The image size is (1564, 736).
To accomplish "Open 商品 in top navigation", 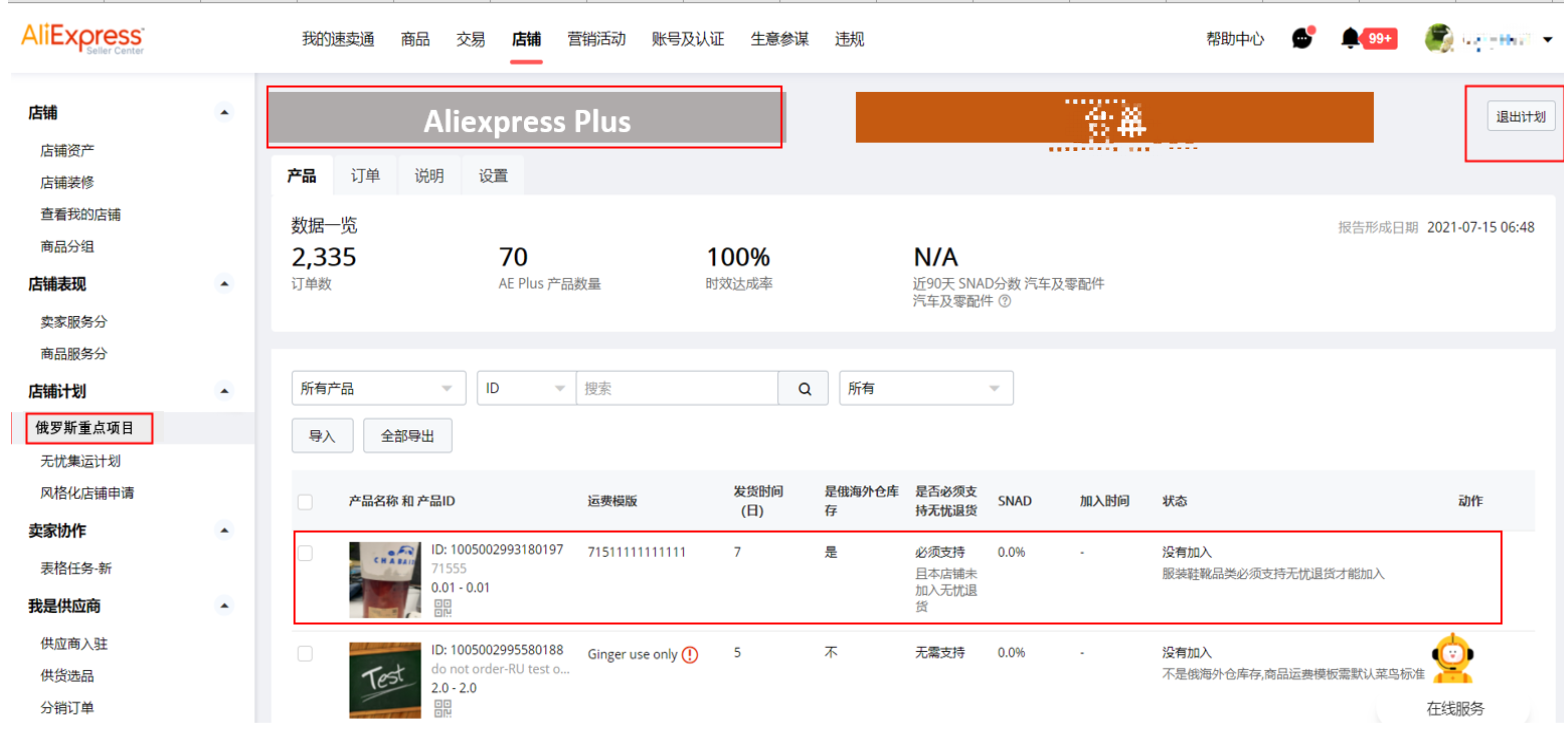I will (x=415, y=39).
